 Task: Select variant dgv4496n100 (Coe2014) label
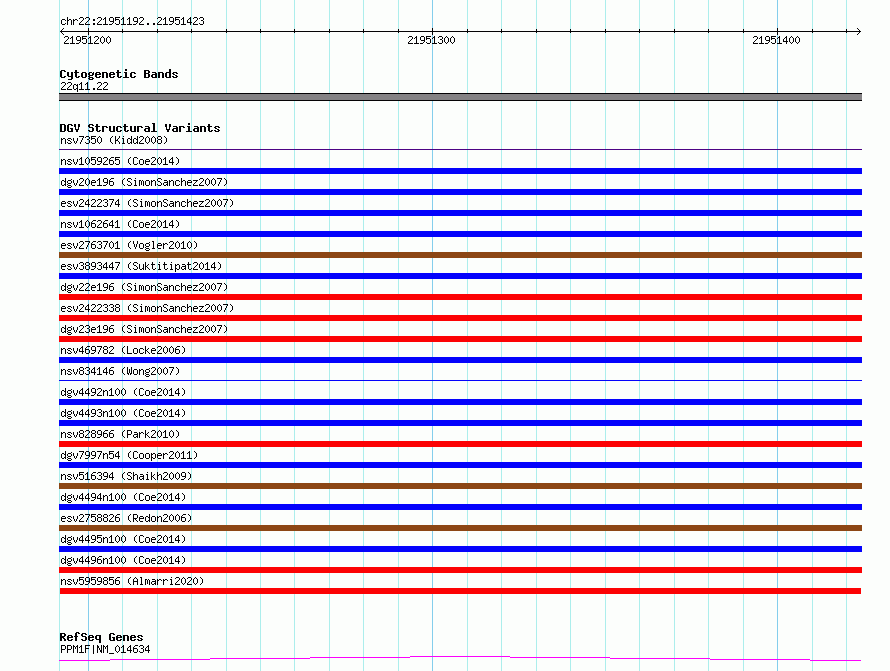click(x=123, y=560)
